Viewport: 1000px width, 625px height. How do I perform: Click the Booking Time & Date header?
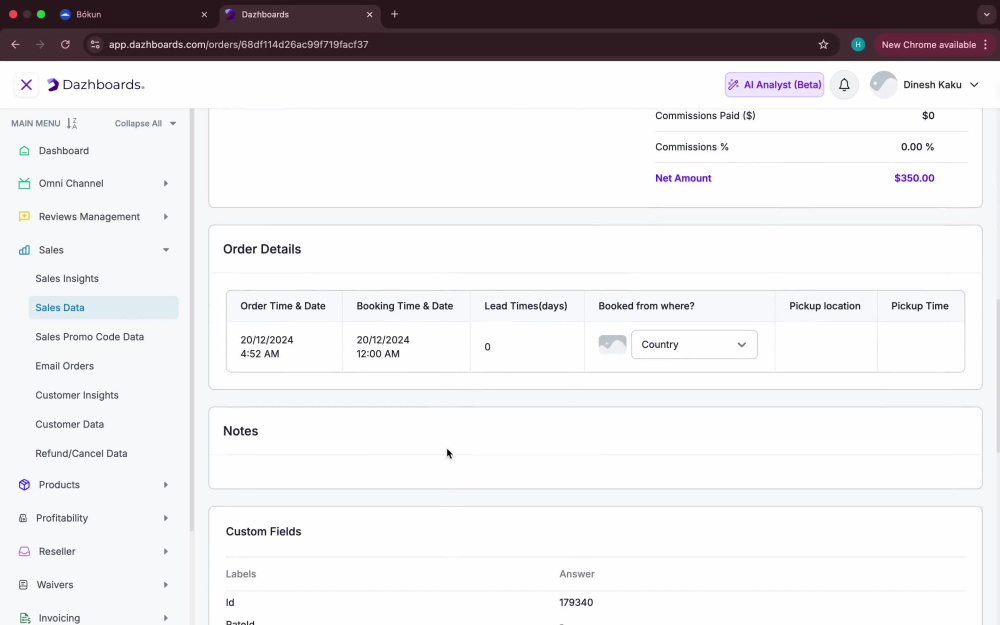tap(404, 306)
